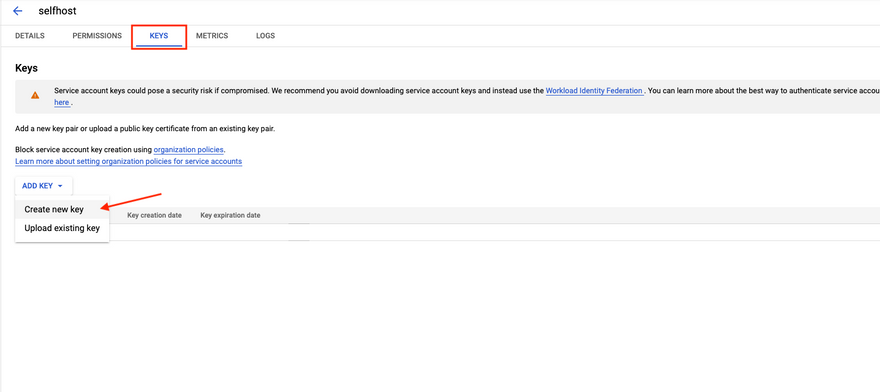Switch to the PERMISSIONS tab
Screen dimensions: 880x392
[97, 35]
